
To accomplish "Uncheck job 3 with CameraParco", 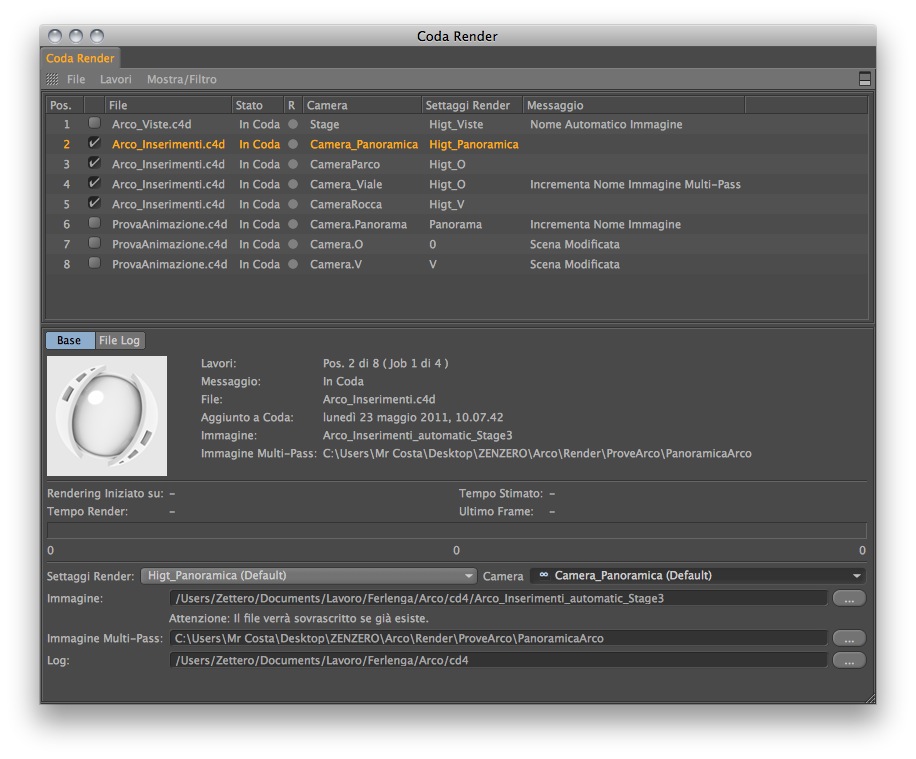I will 94,163.
